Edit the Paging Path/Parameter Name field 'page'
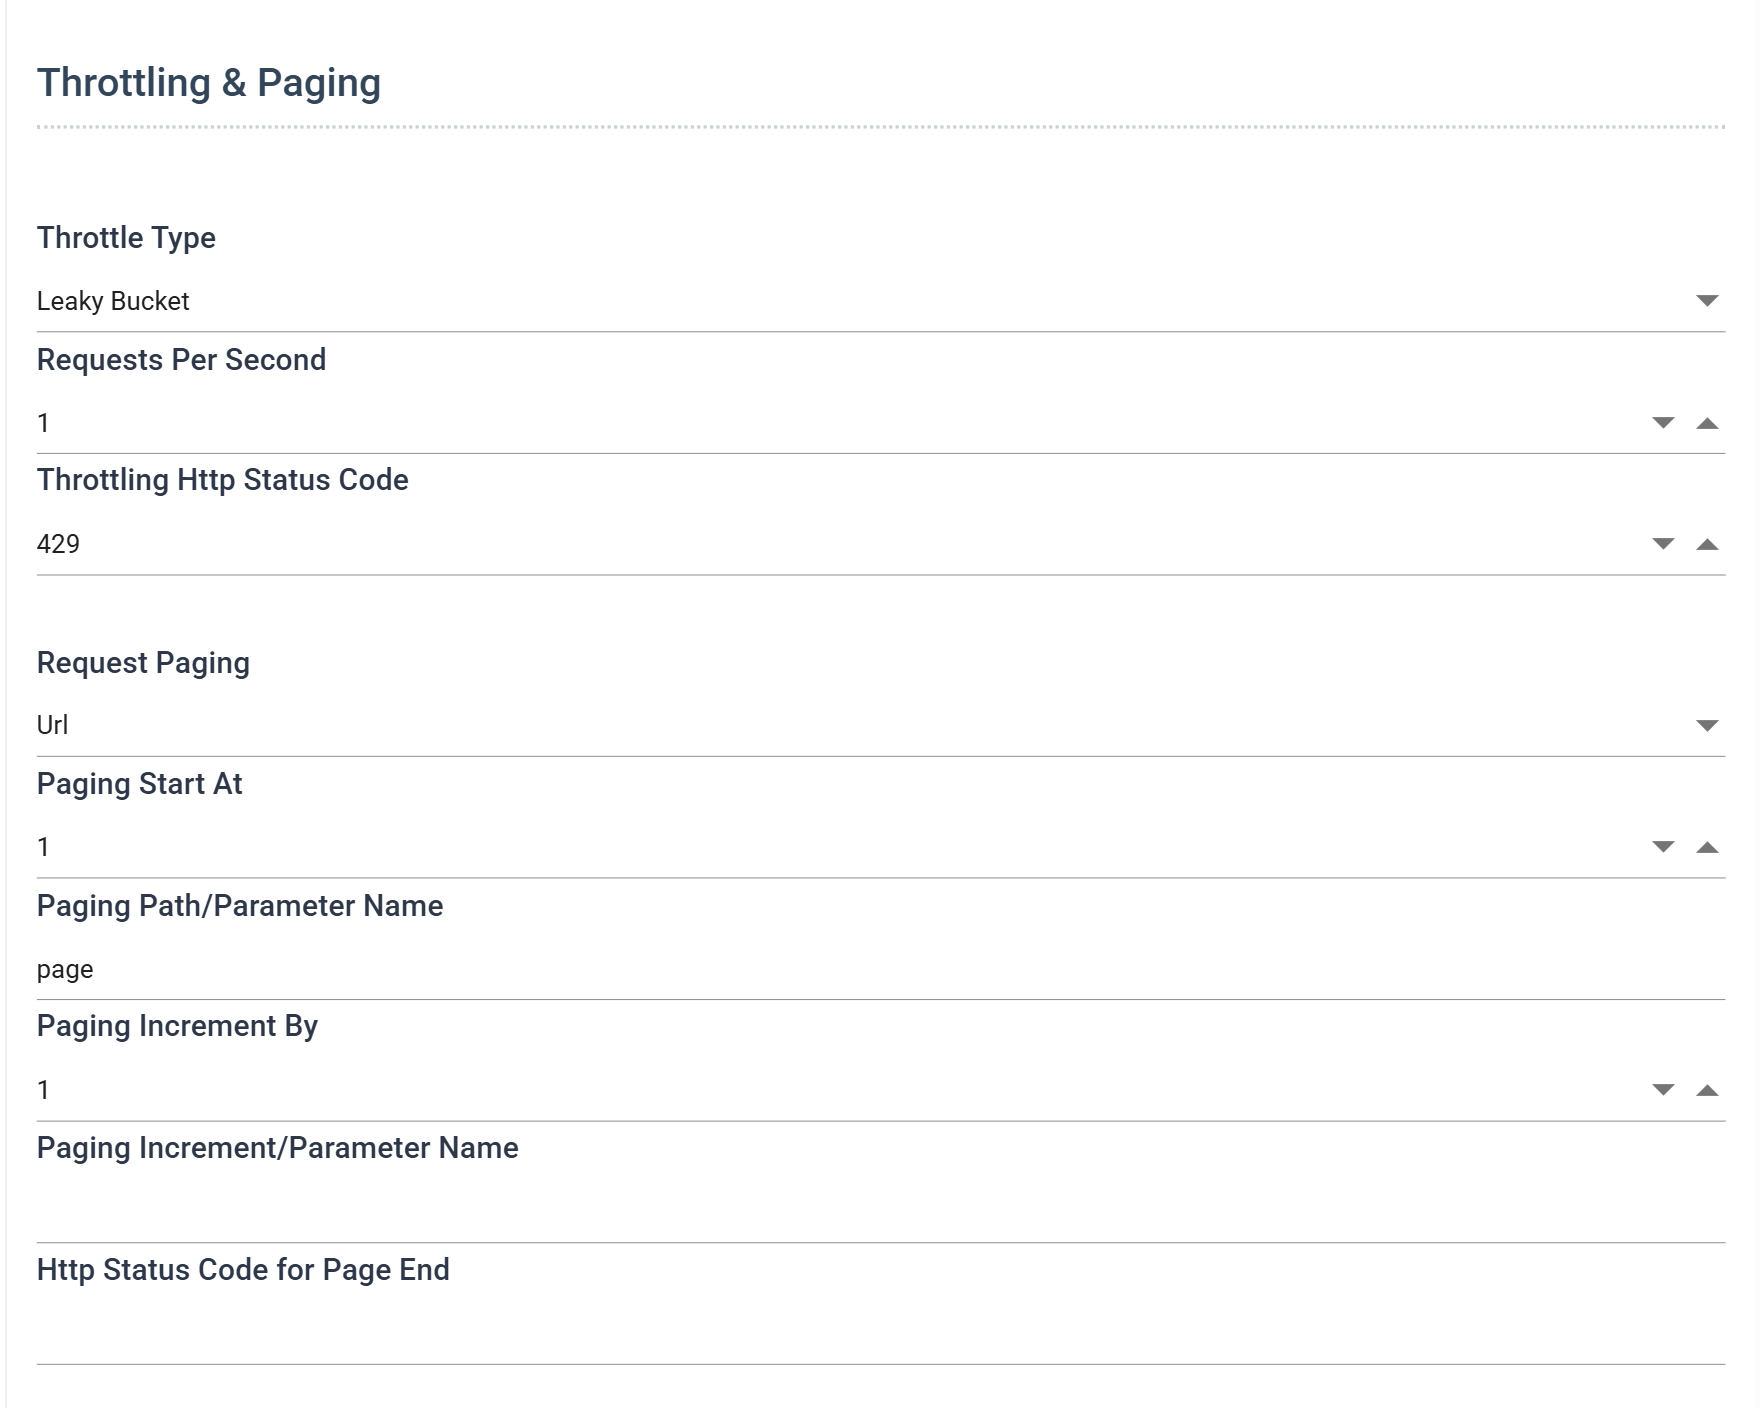1760x1408 pixels. point(881,969)
